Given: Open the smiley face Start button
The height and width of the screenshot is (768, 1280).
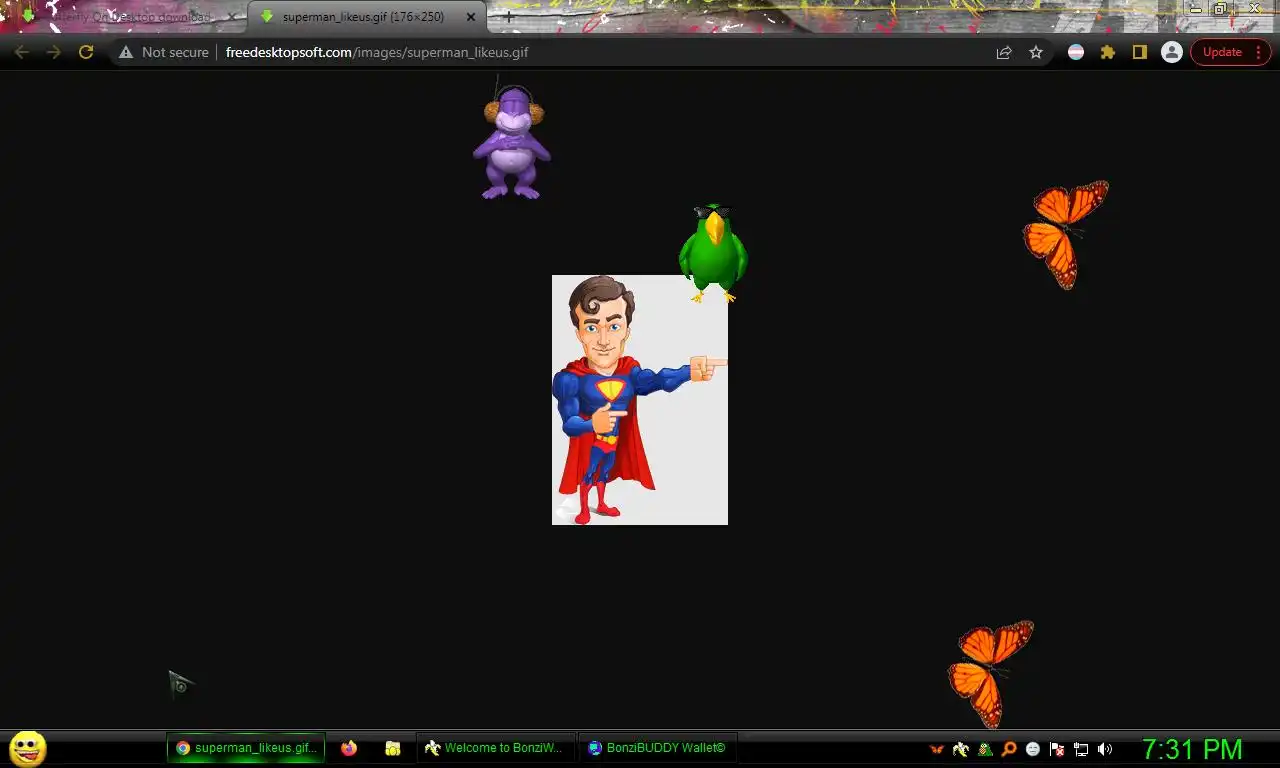Looking at the screenshot, I should coord(28,748).
